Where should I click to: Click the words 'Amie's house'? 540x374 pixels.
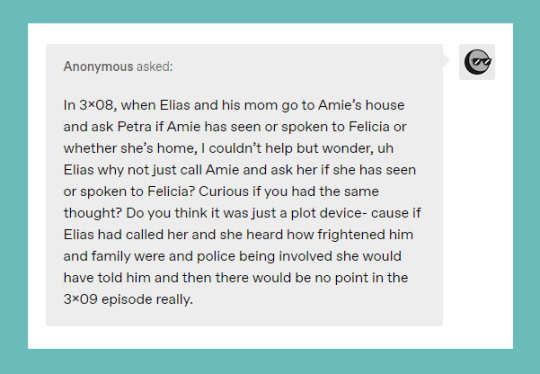361,105
